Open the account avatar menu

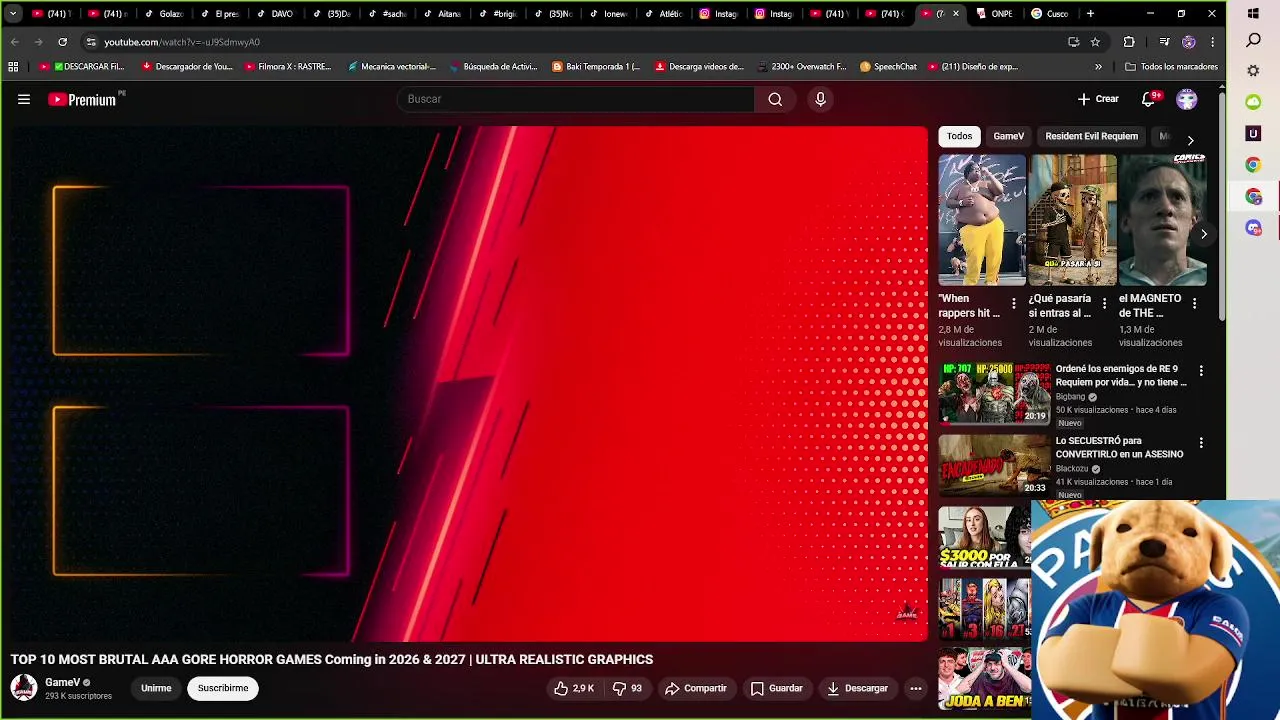tap(1187, 99)
